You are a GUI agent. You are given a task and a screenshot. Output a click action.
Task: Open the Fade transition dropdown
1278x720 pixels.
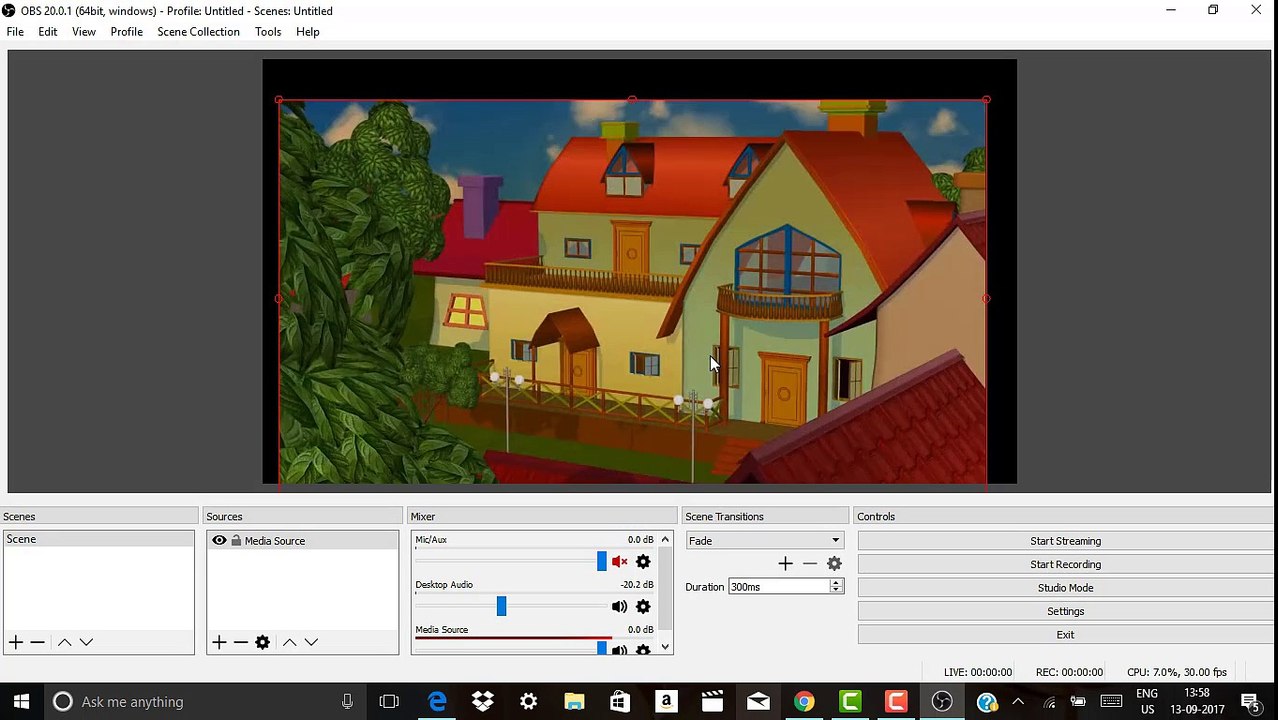tap(764, 541)
